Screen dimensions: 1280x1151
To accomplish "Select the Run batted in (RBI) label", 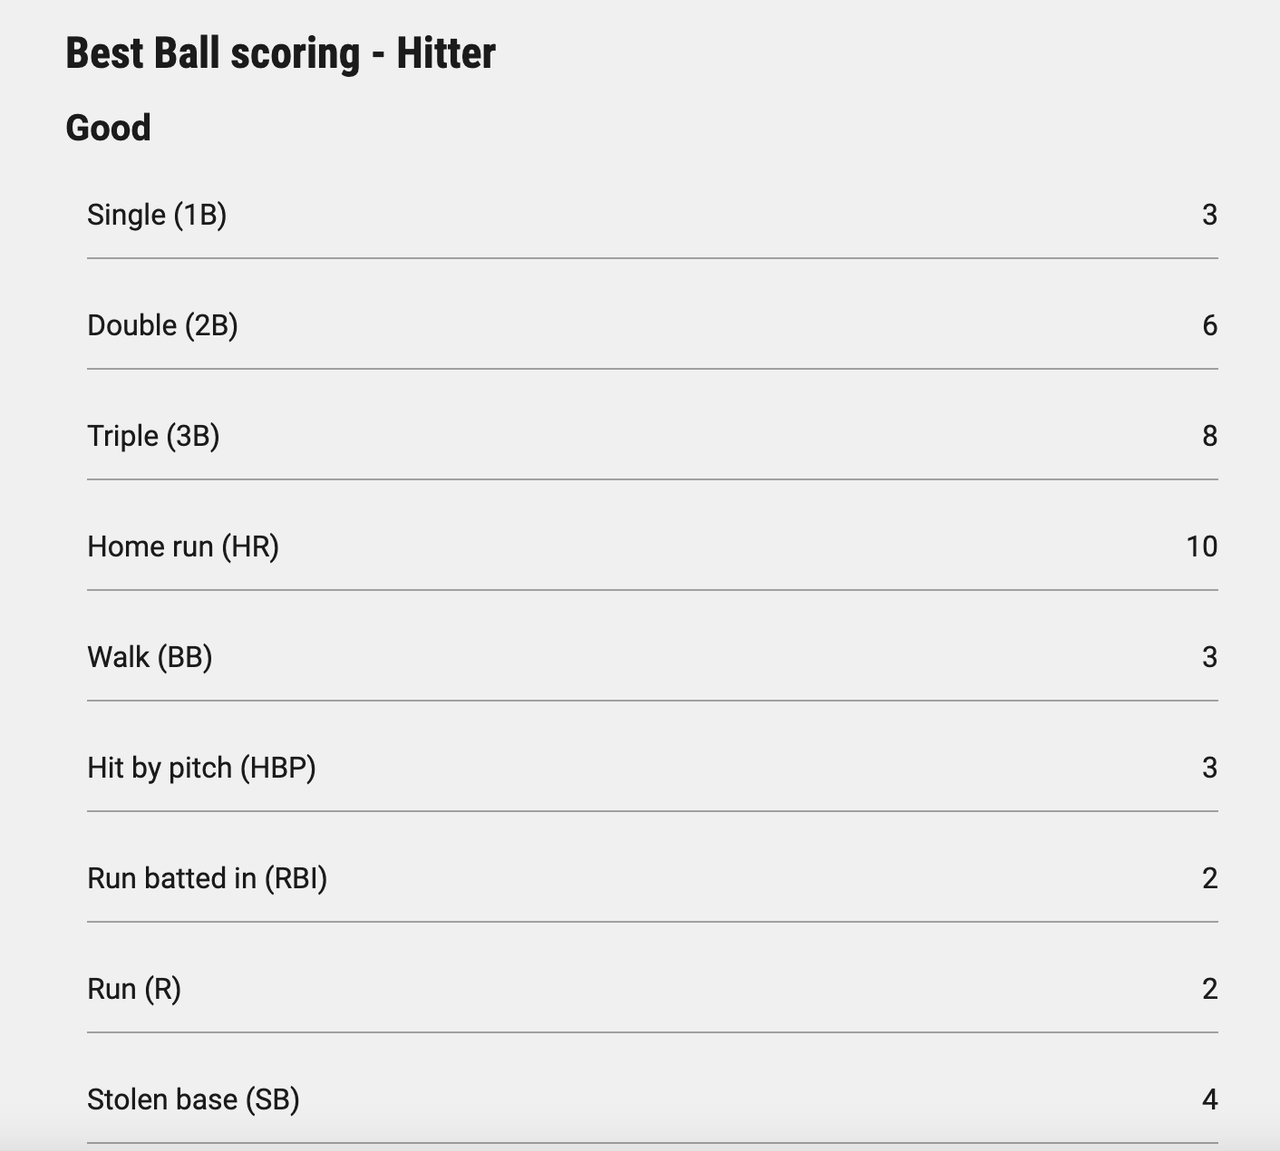I will click(207, 878).
